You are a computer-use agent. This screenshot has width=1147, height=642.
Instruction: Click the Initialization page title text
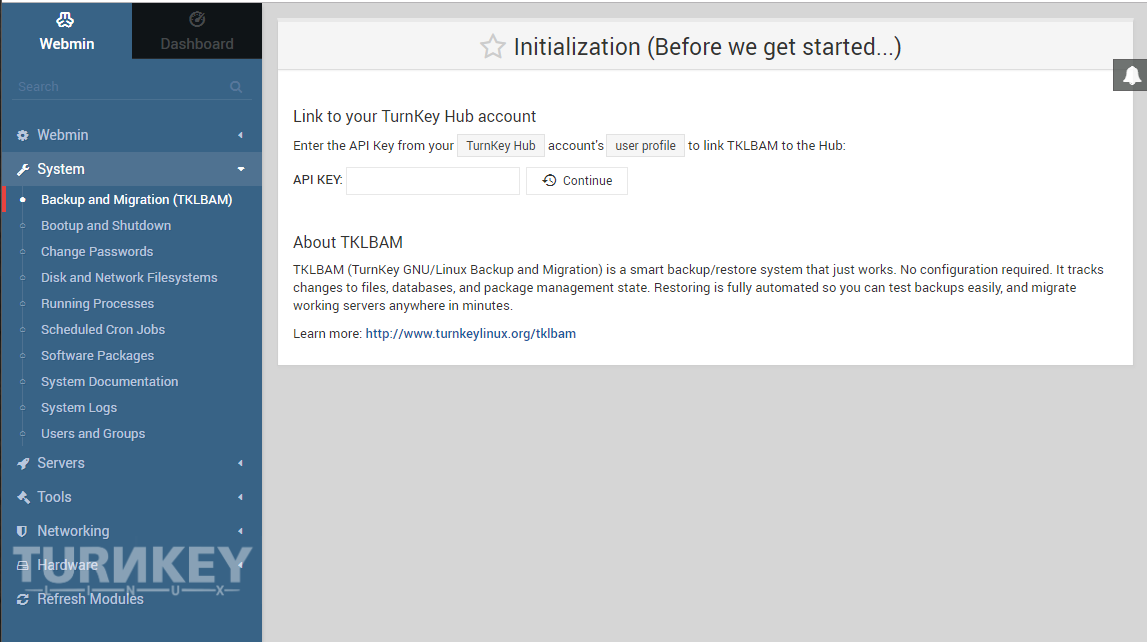pos(707,47)
